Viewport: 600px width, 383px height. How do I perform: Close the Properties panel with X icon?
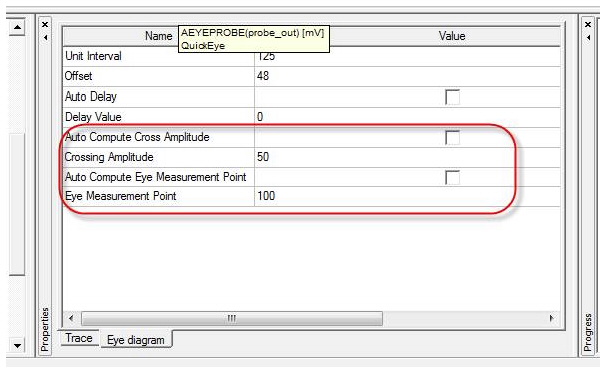click(x=45, y=24)
